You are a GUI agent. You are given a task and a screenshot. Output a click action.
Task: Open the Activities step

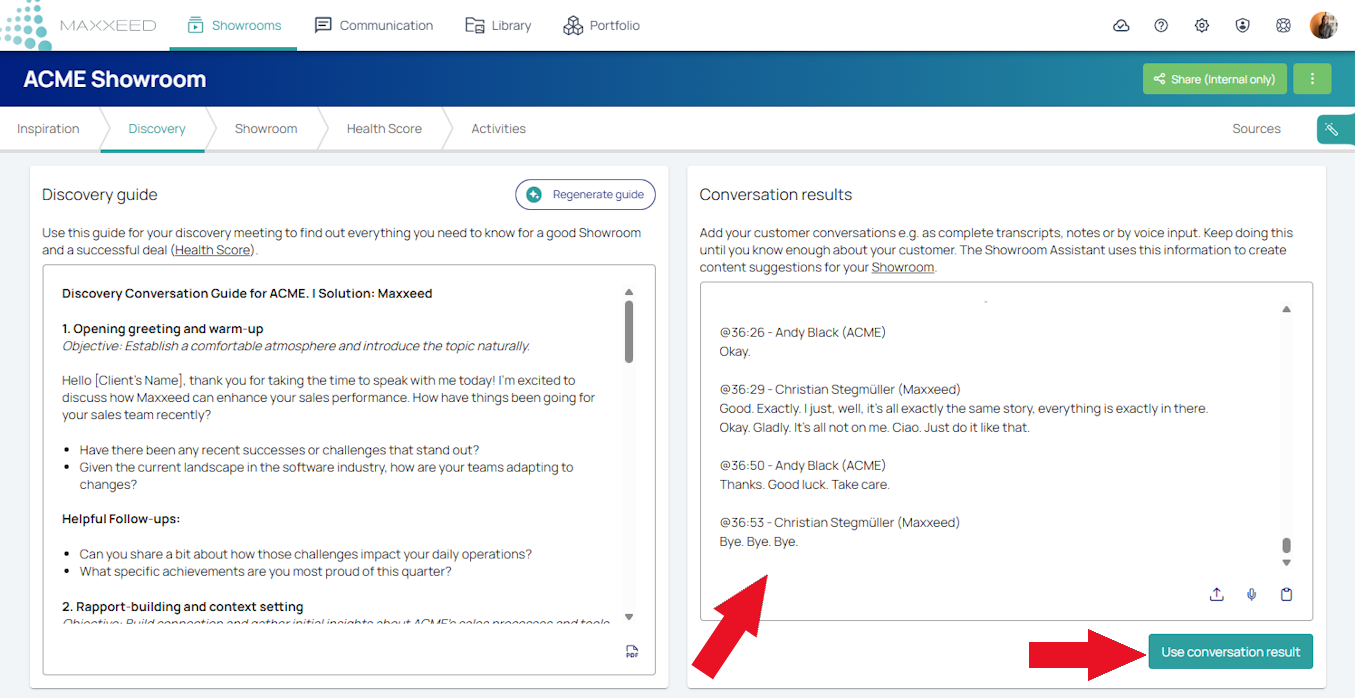pyautogui.click(x=498, y=129)
